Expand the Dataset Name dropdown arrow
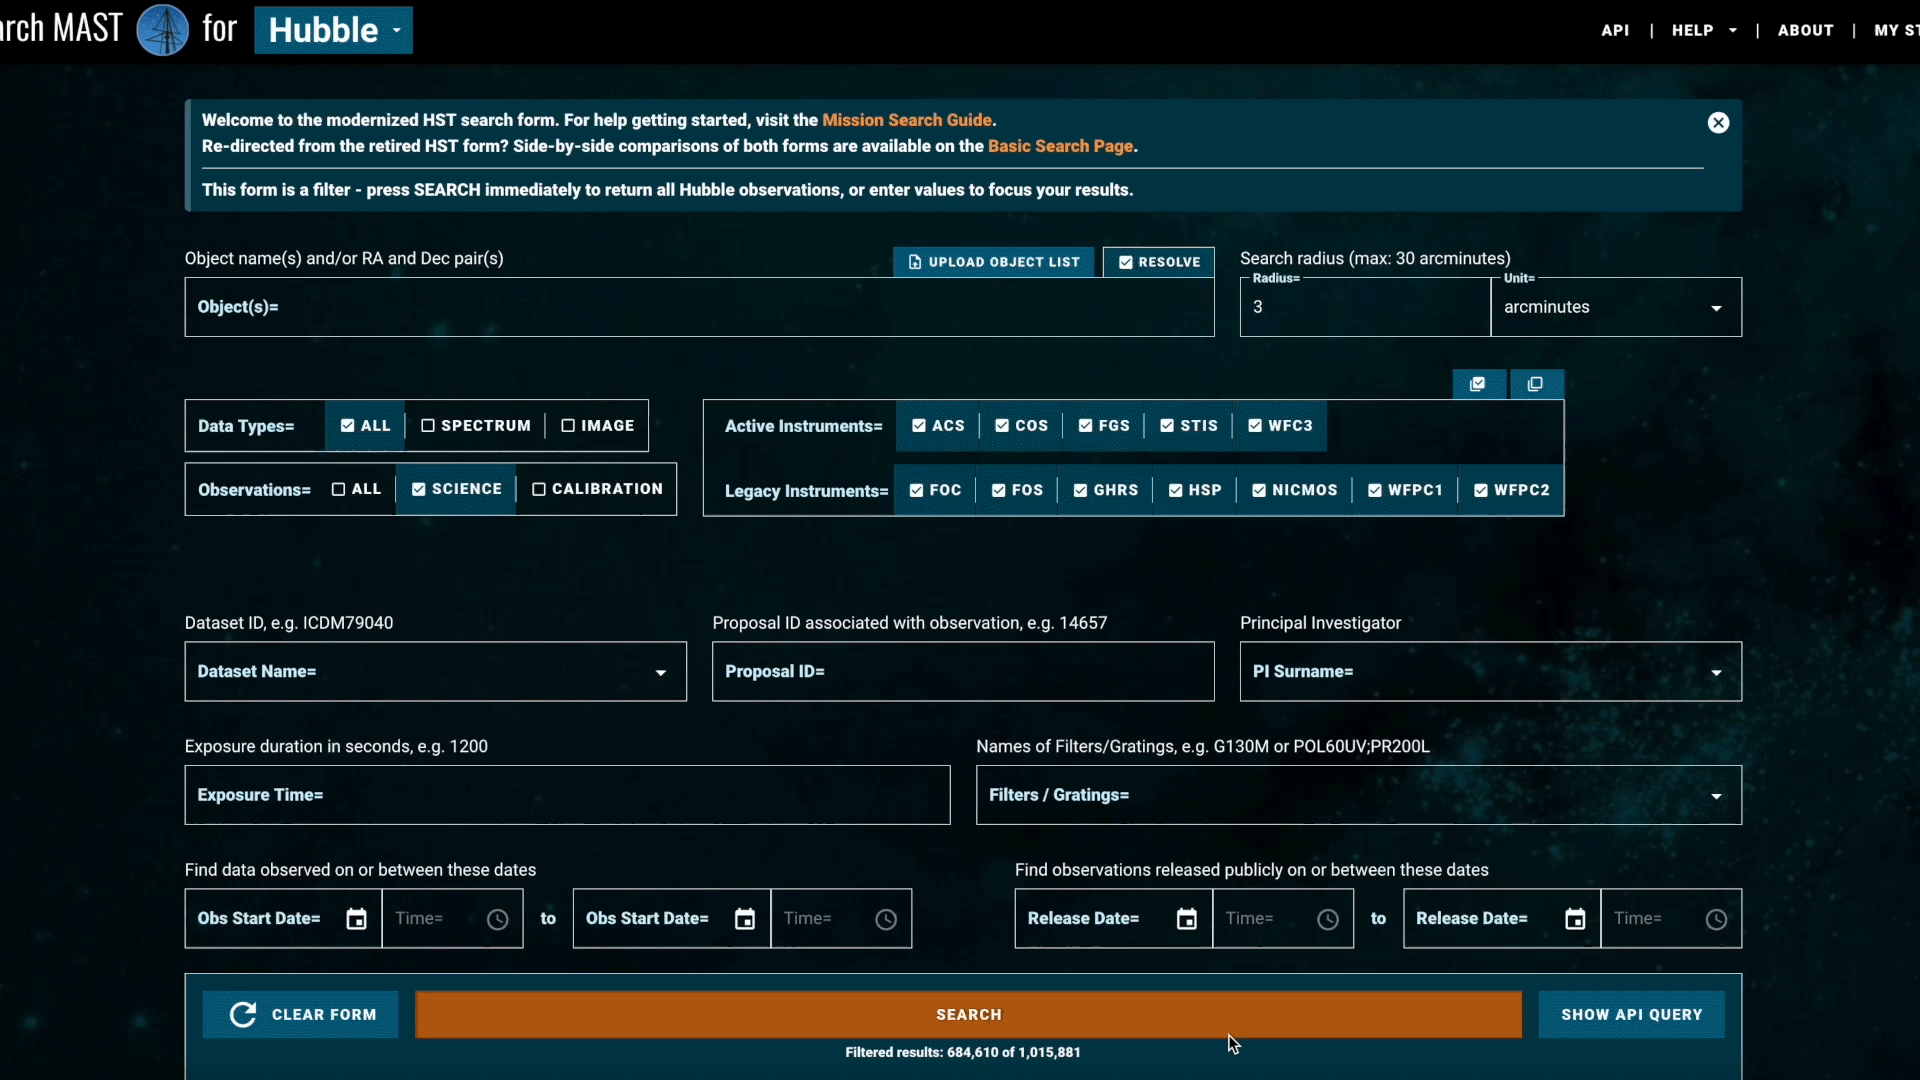 pyautogui.click(x=661, y=673)
